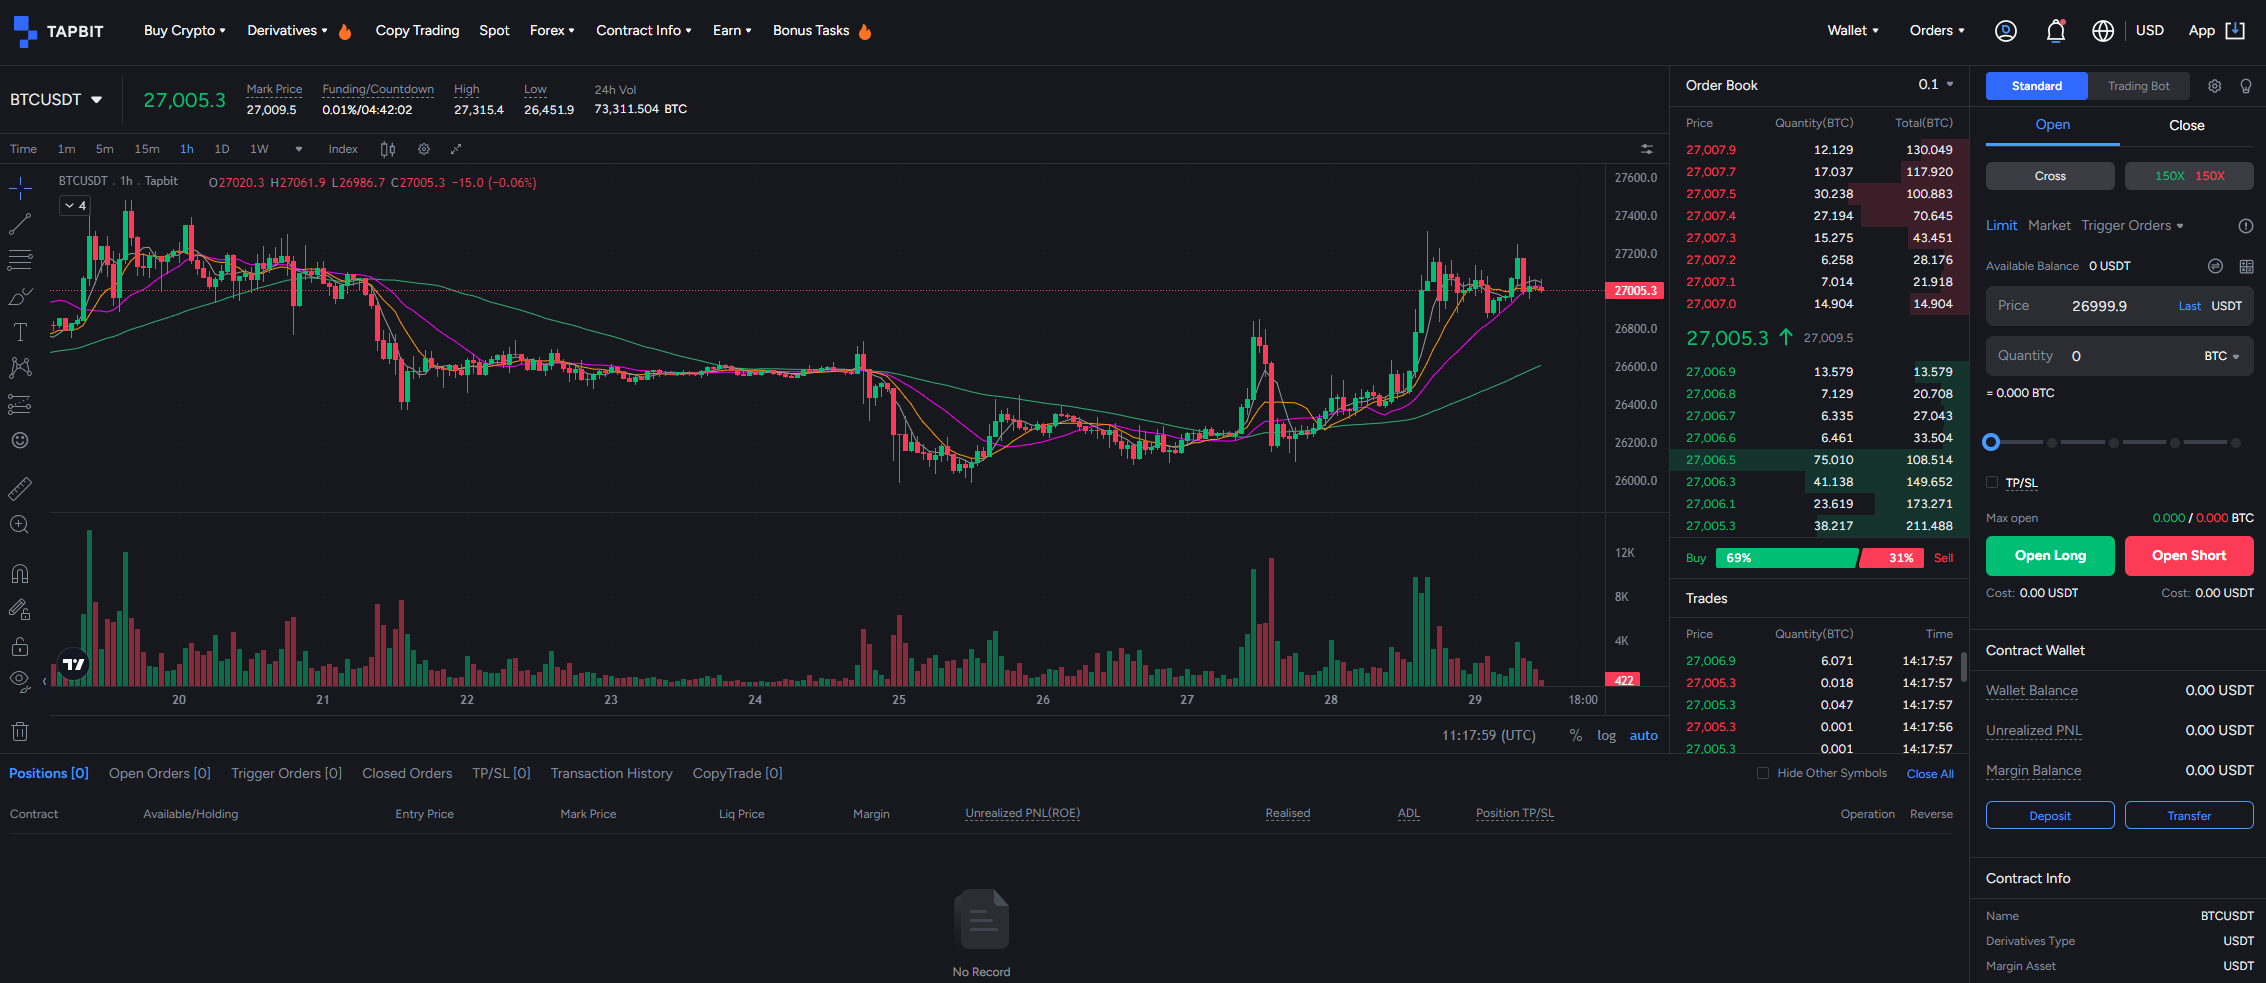Screen dimensions: 2266x983
Task: Click the position size slider handle
Action: (x=1991, y=442)
